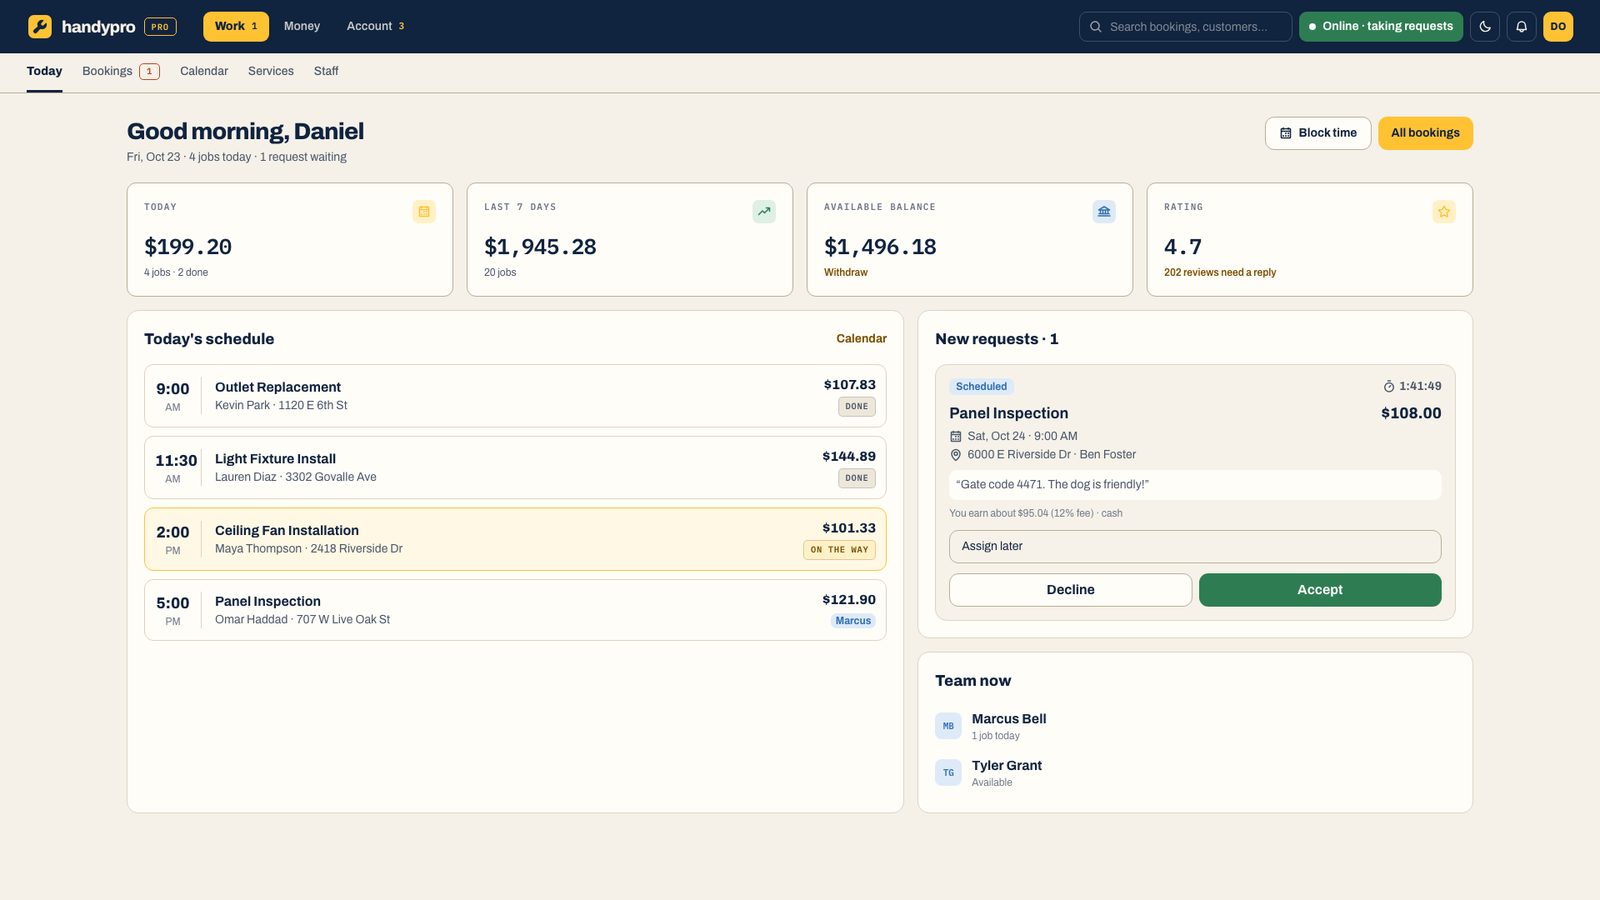Image resolution: width=1600 pixels, height=900 pixels.
Task: Click 202 reviews need a reply link
Action: coord(1220,272)
